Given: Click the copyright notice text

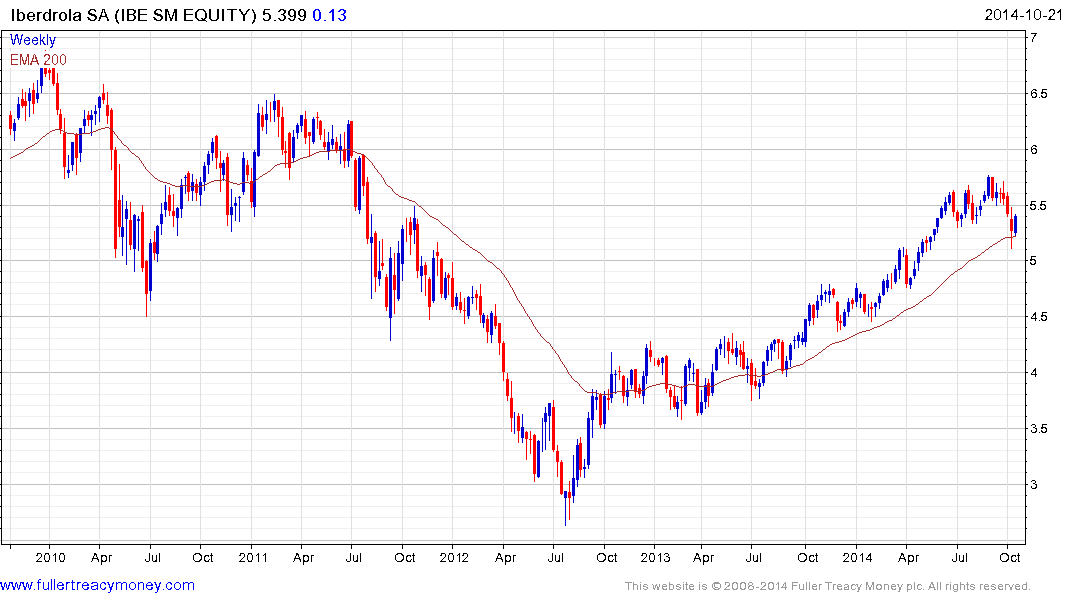Looking at the screenshot, I should (x=828, y=586).
